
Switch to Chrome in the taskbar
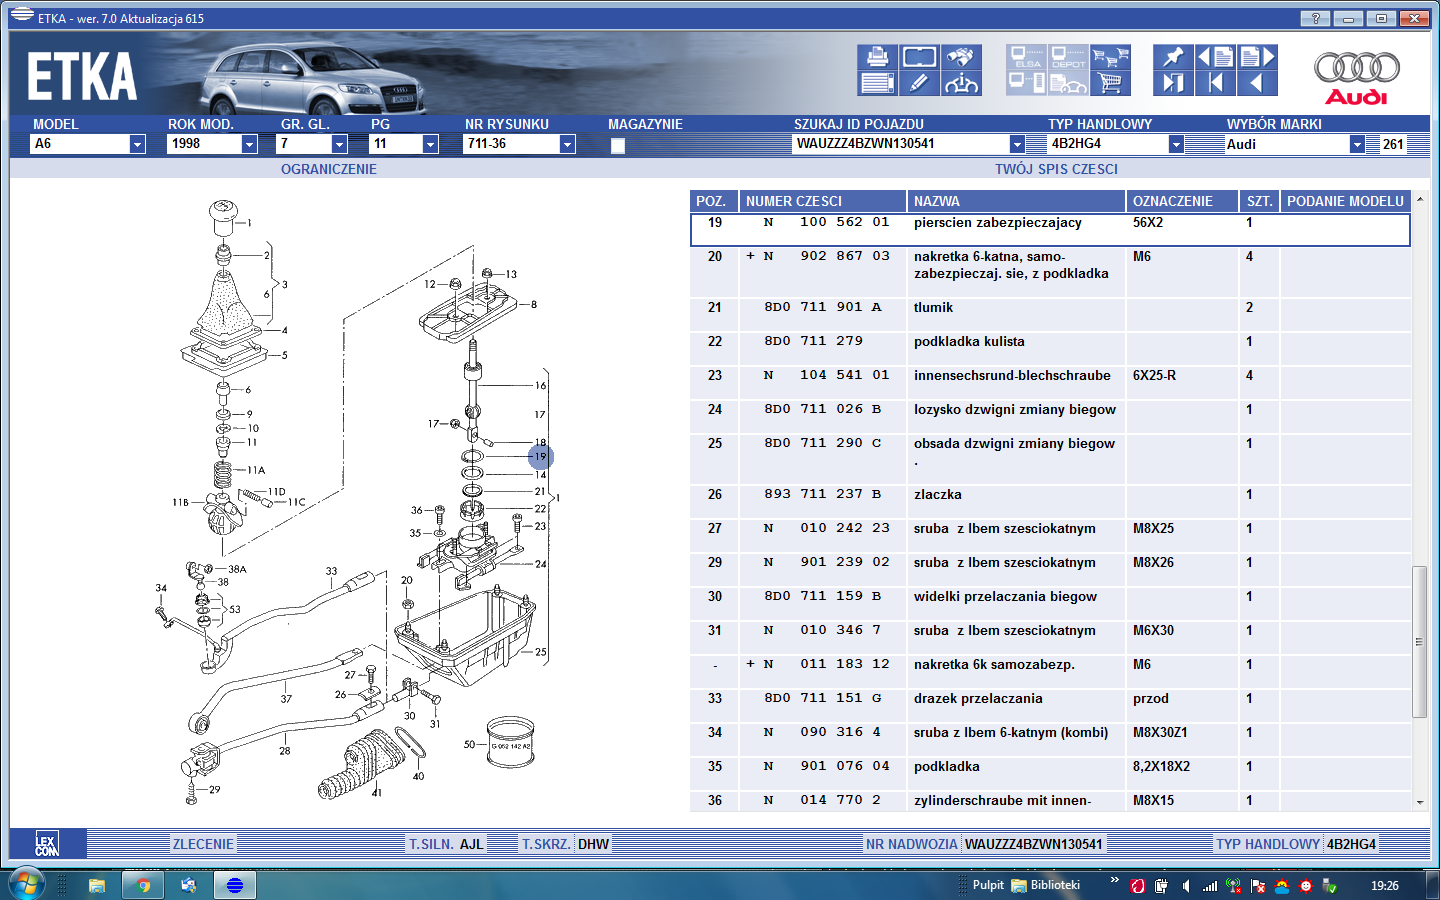[x=143, y=885]
